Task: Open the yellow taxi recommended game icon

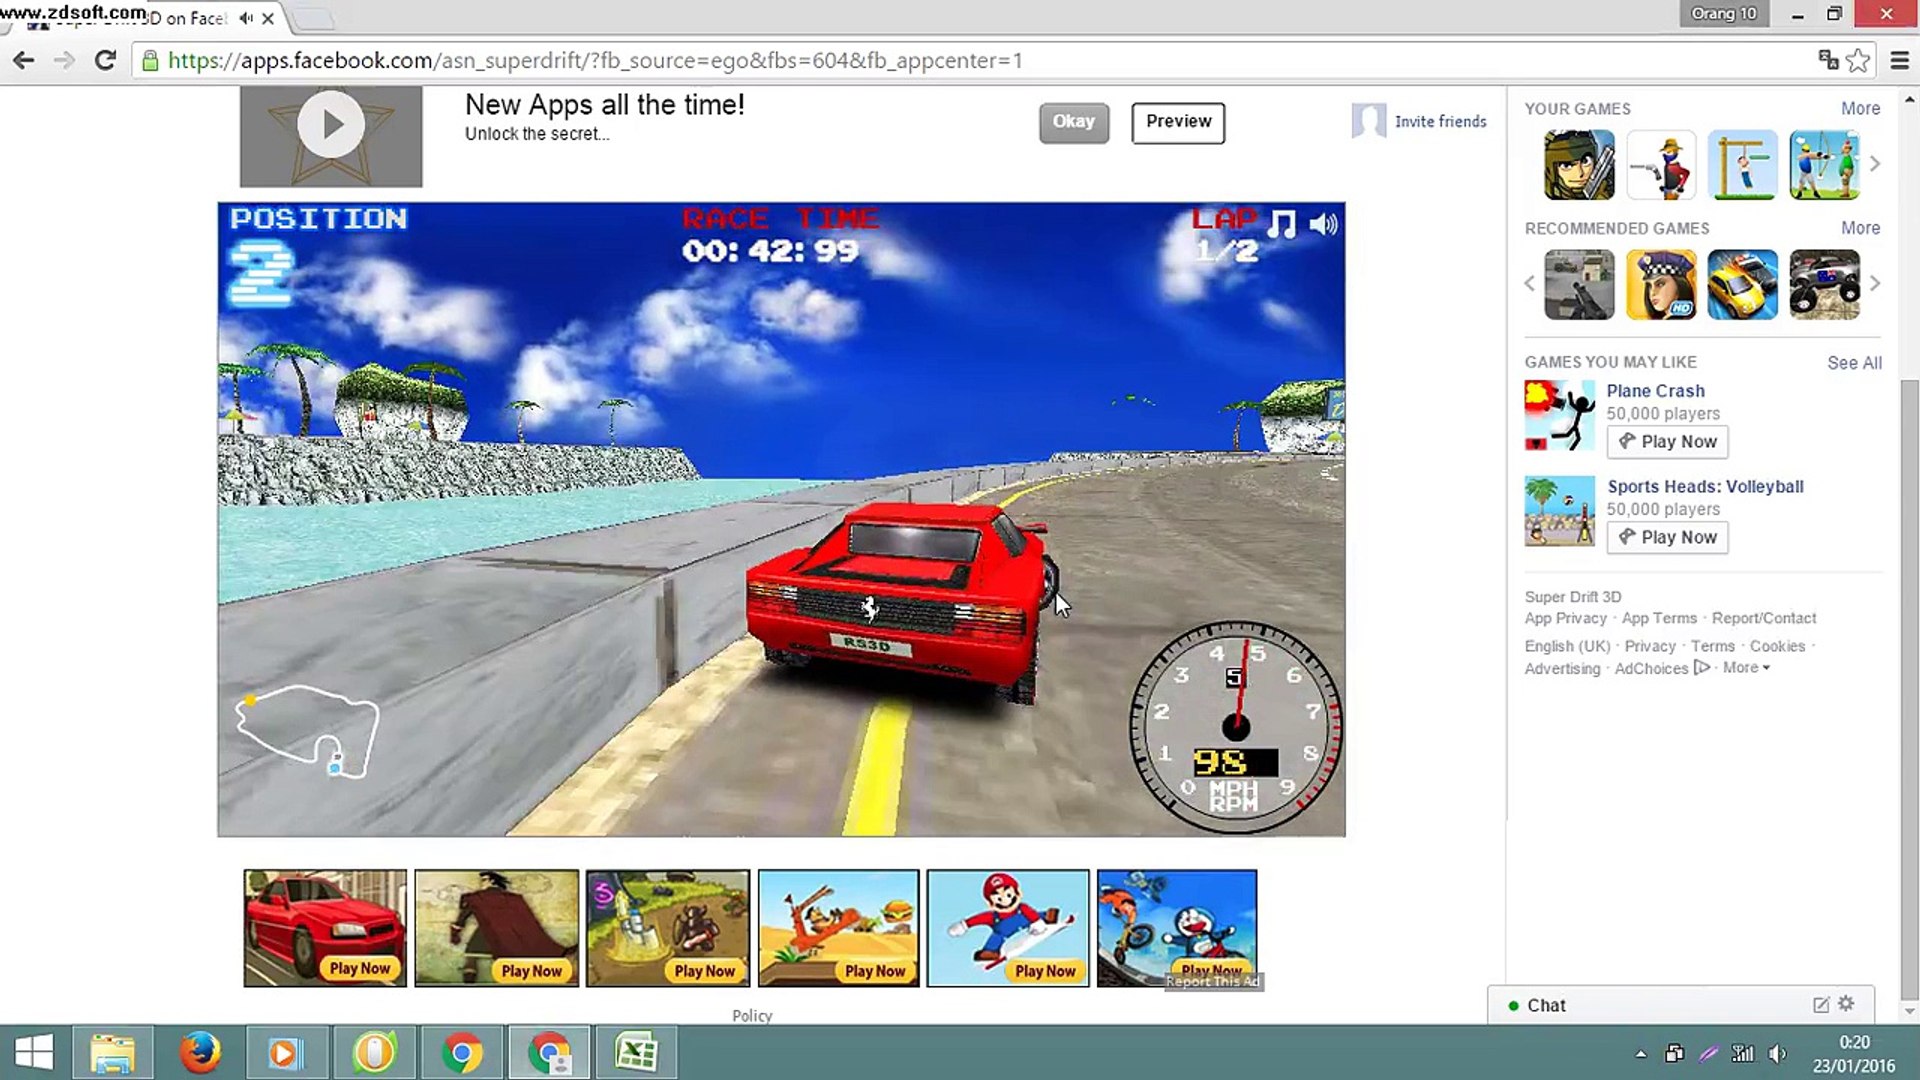Action: (x=1742, y=284)
